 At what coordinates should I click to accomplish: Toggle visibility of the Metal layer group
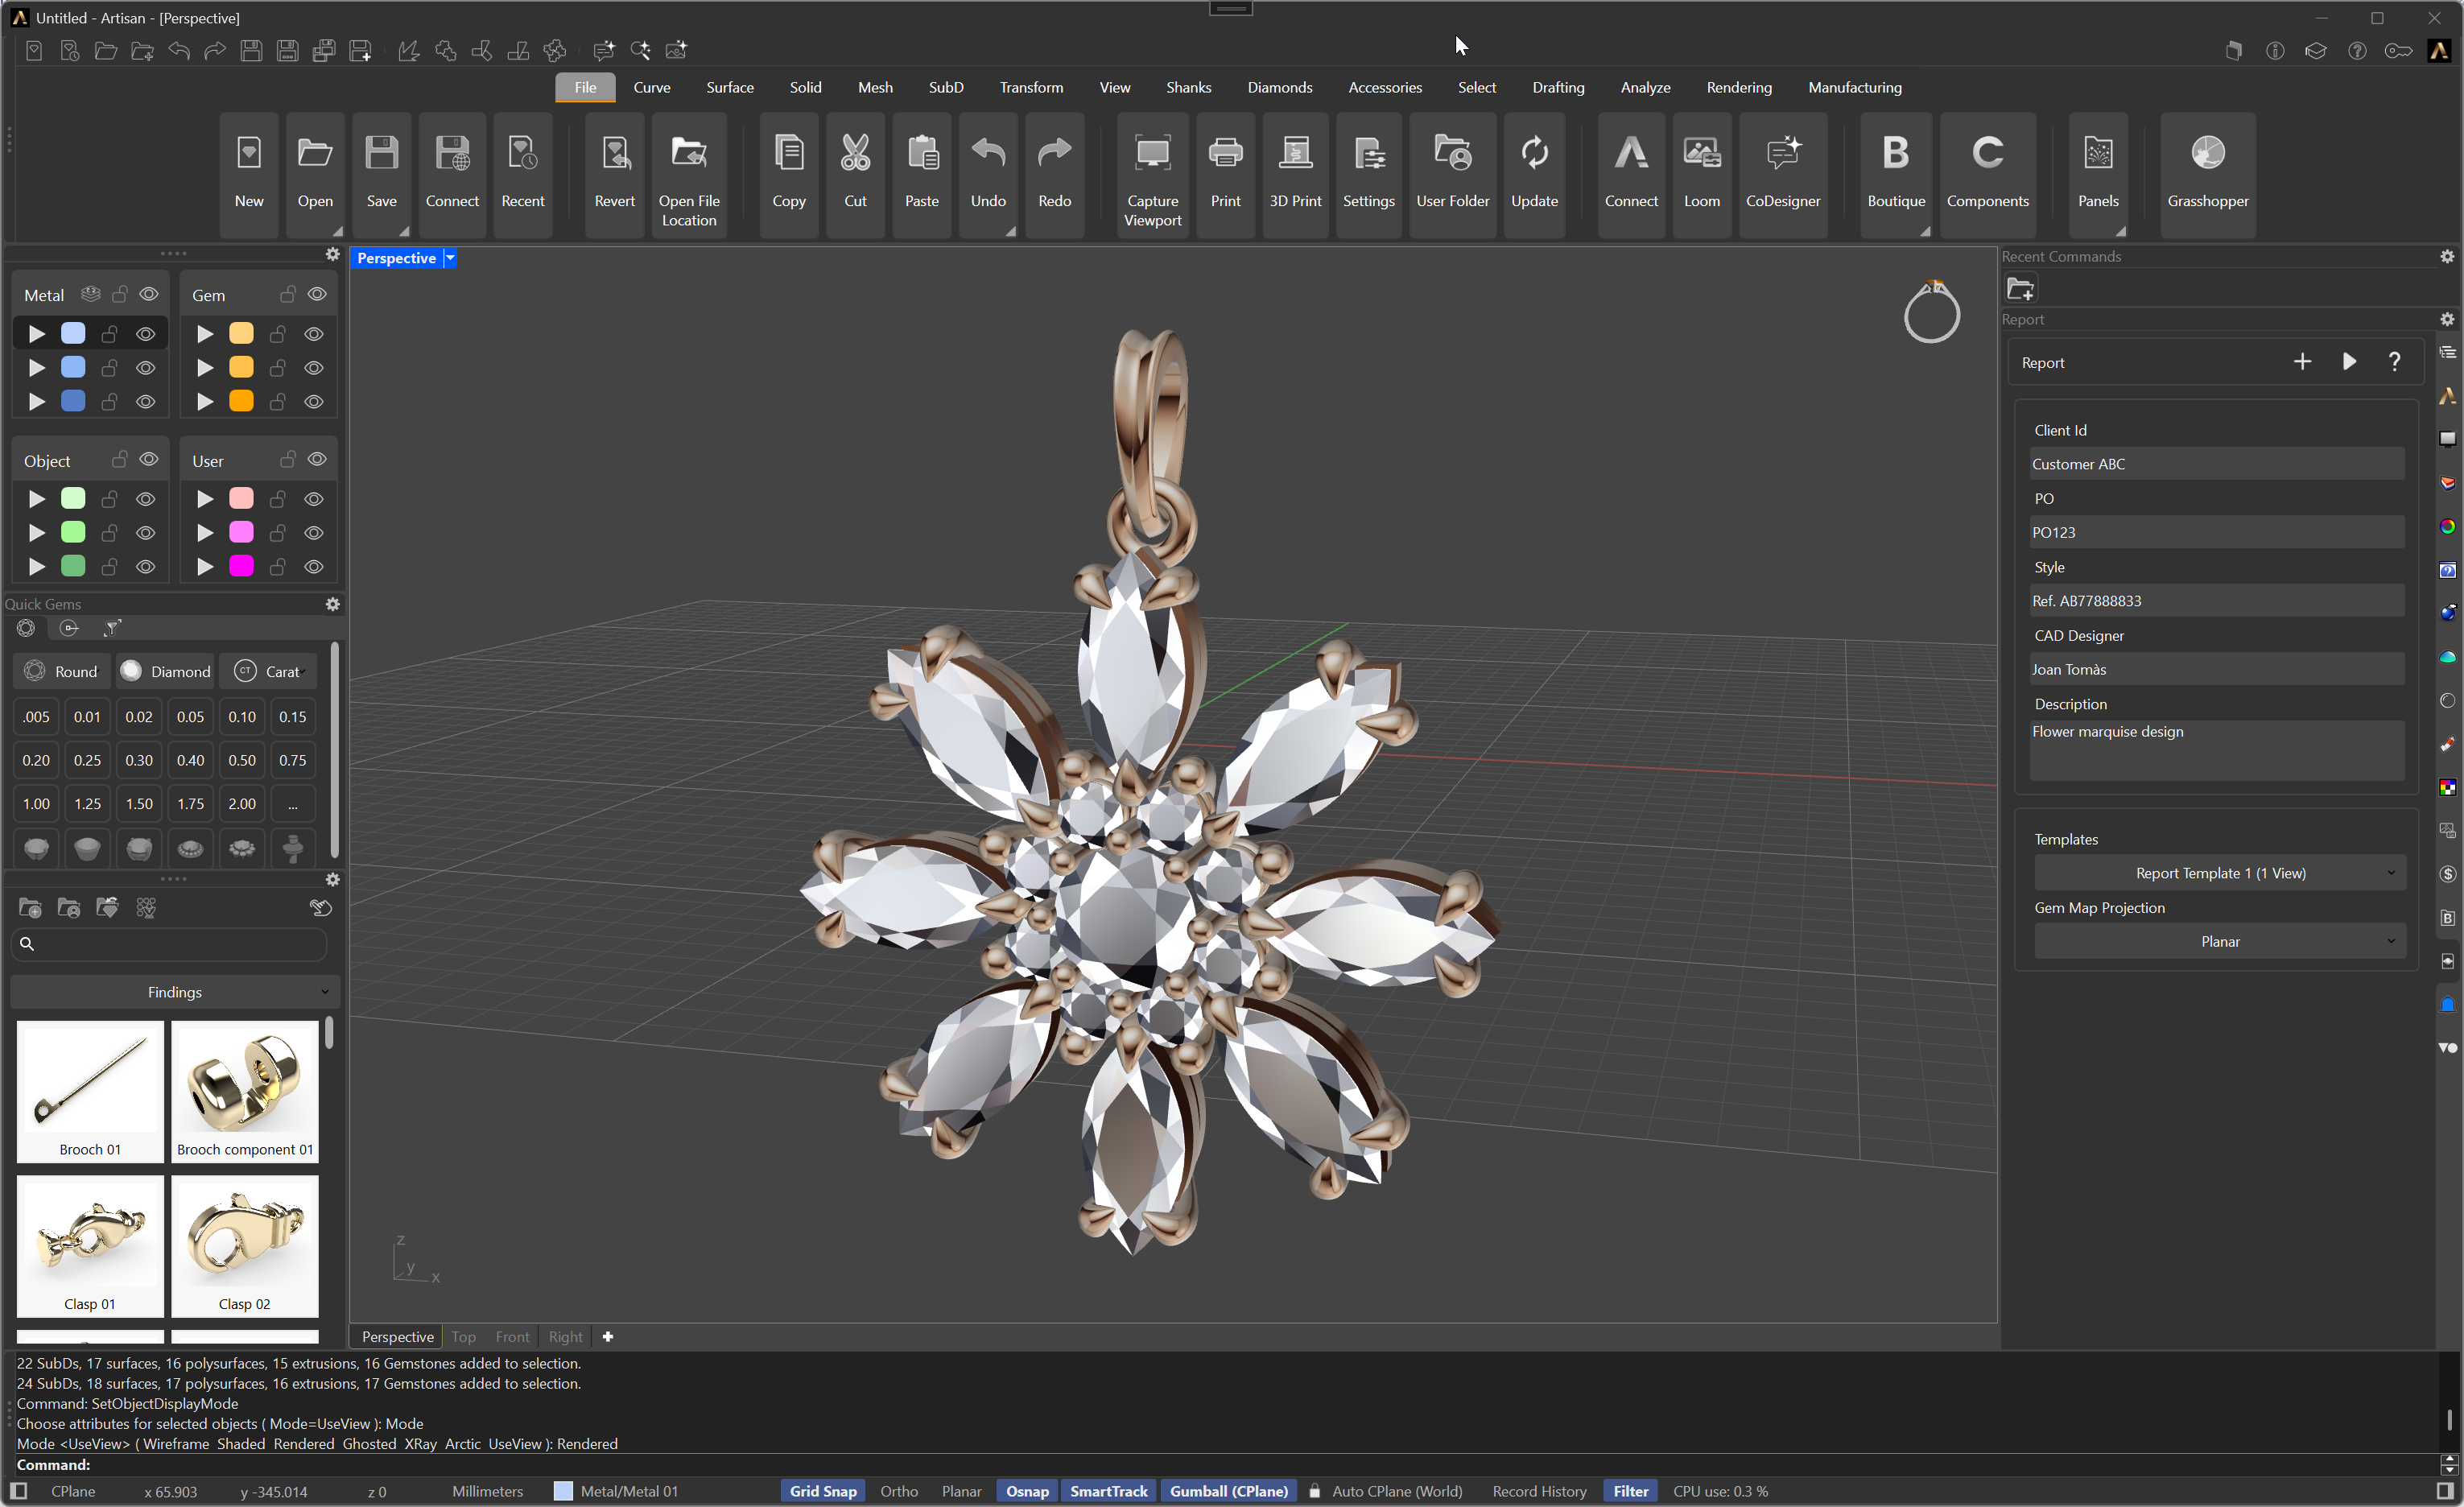coord(149,294)
